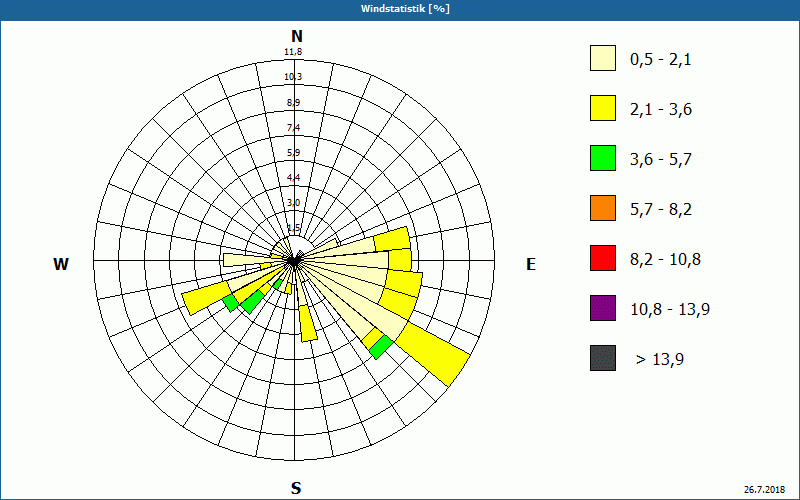The height and width of the screenshot is (500, 800).
Task: Click the purple 10,8 - 13,9 legend swatch
Action: tap(603, 308)
